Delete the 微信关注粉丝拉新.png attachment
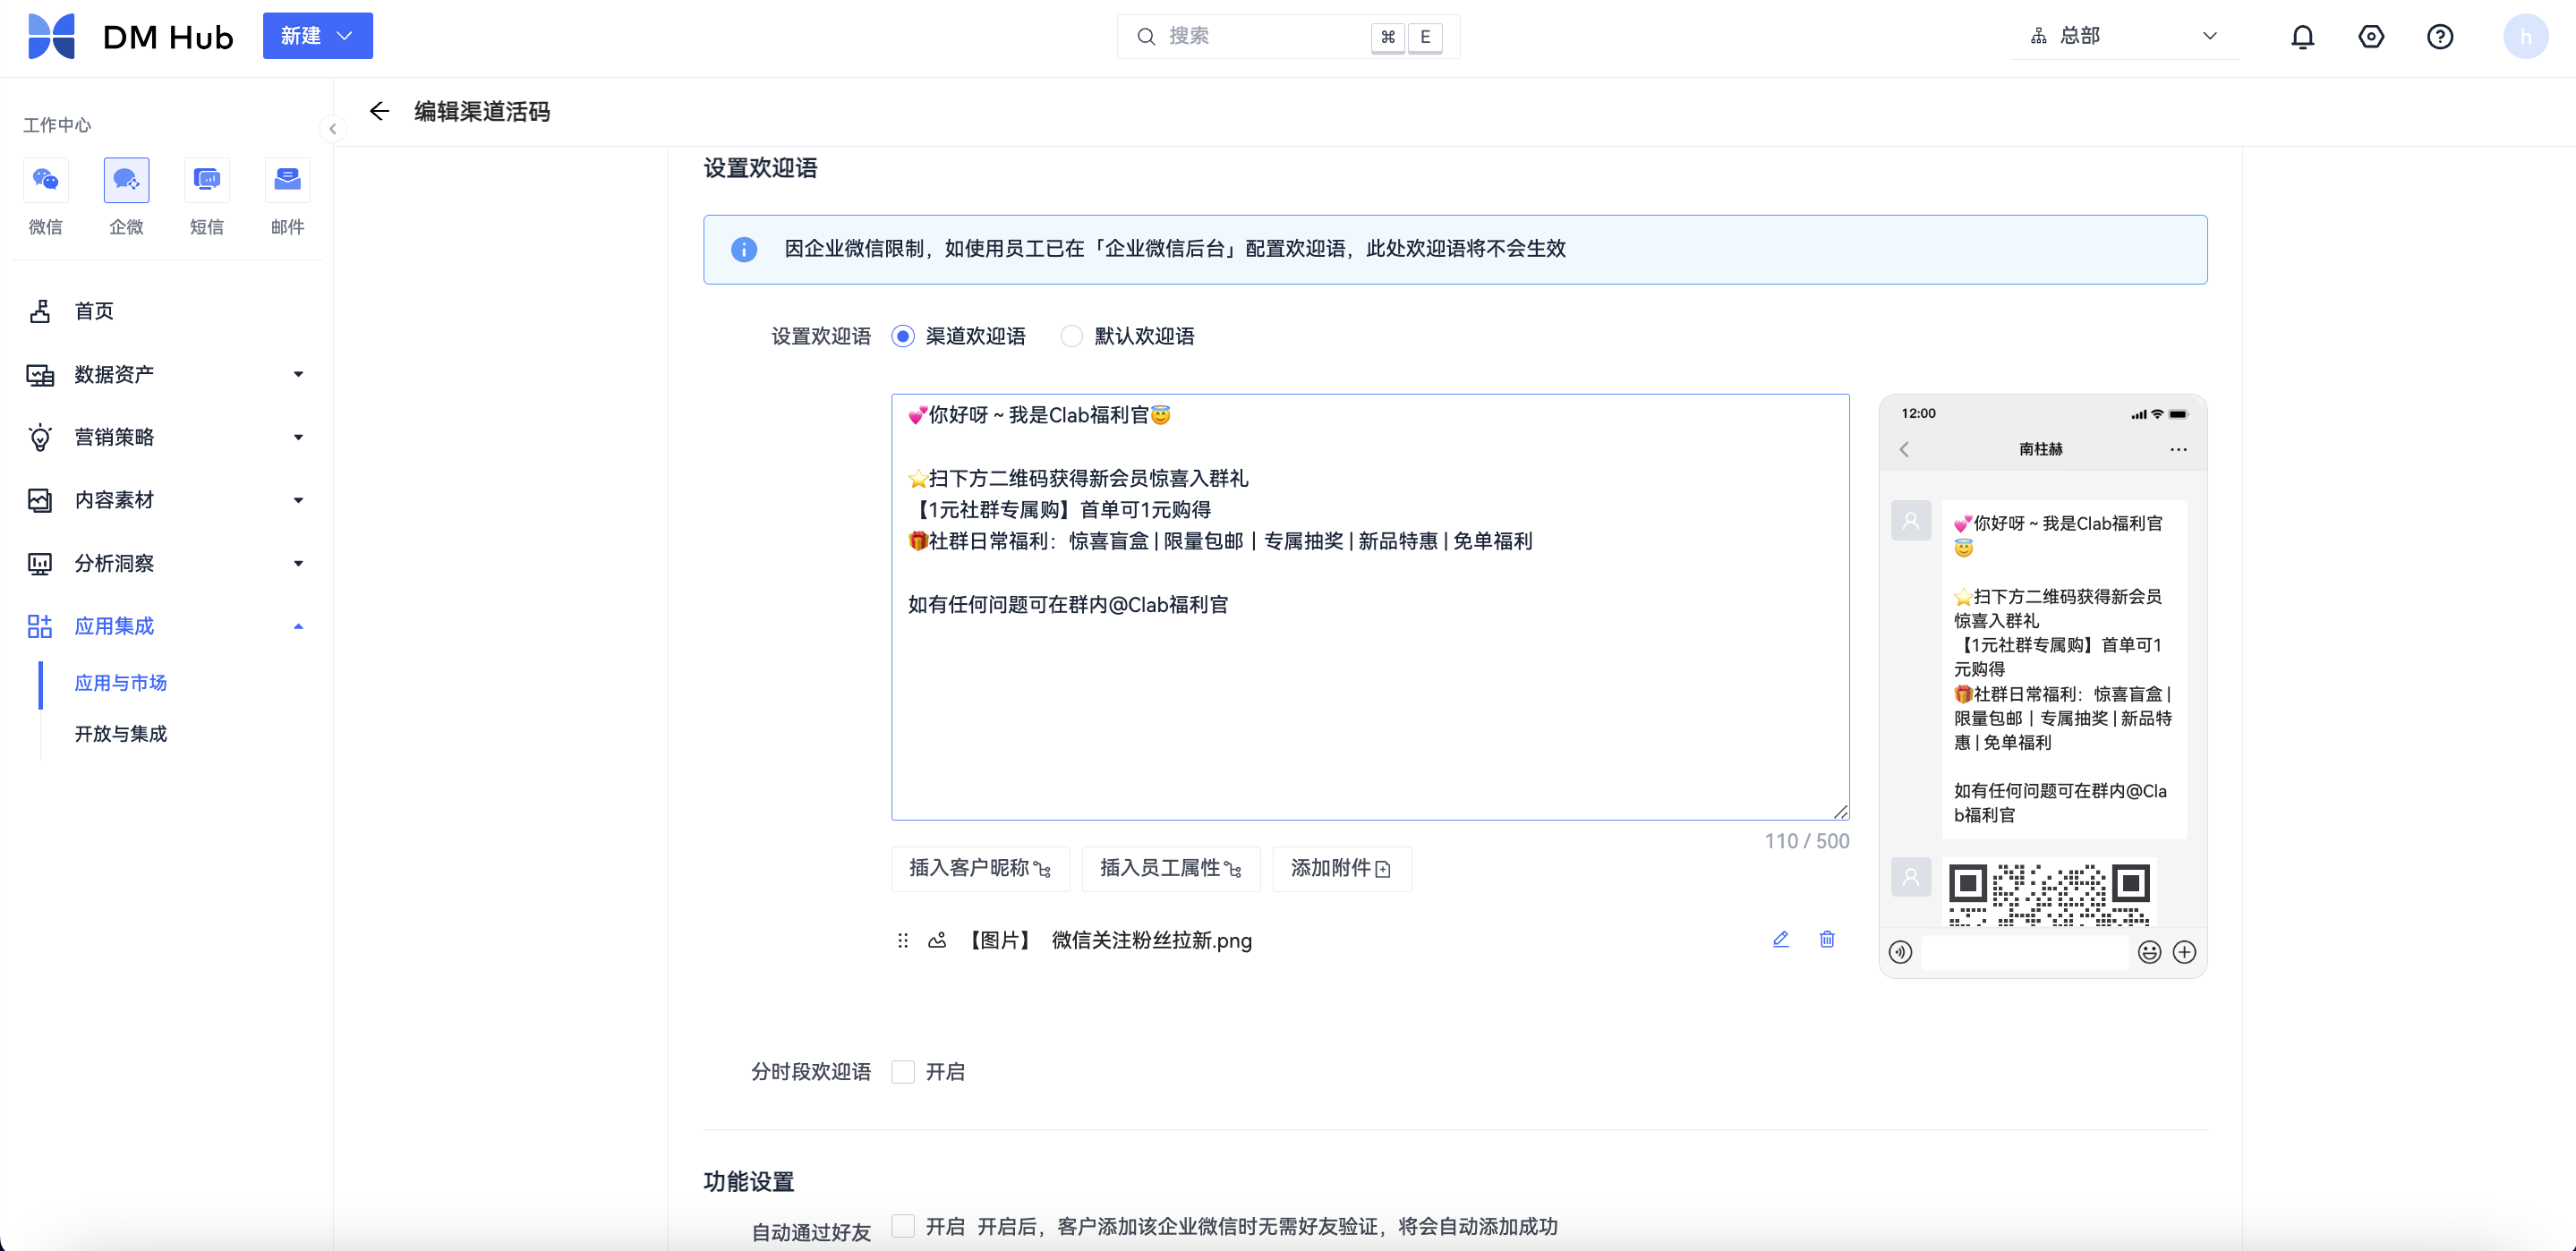Image resolution: width=2576 pixels, height=1251 pixels. pyautogui.click(x=1827, y=939)
